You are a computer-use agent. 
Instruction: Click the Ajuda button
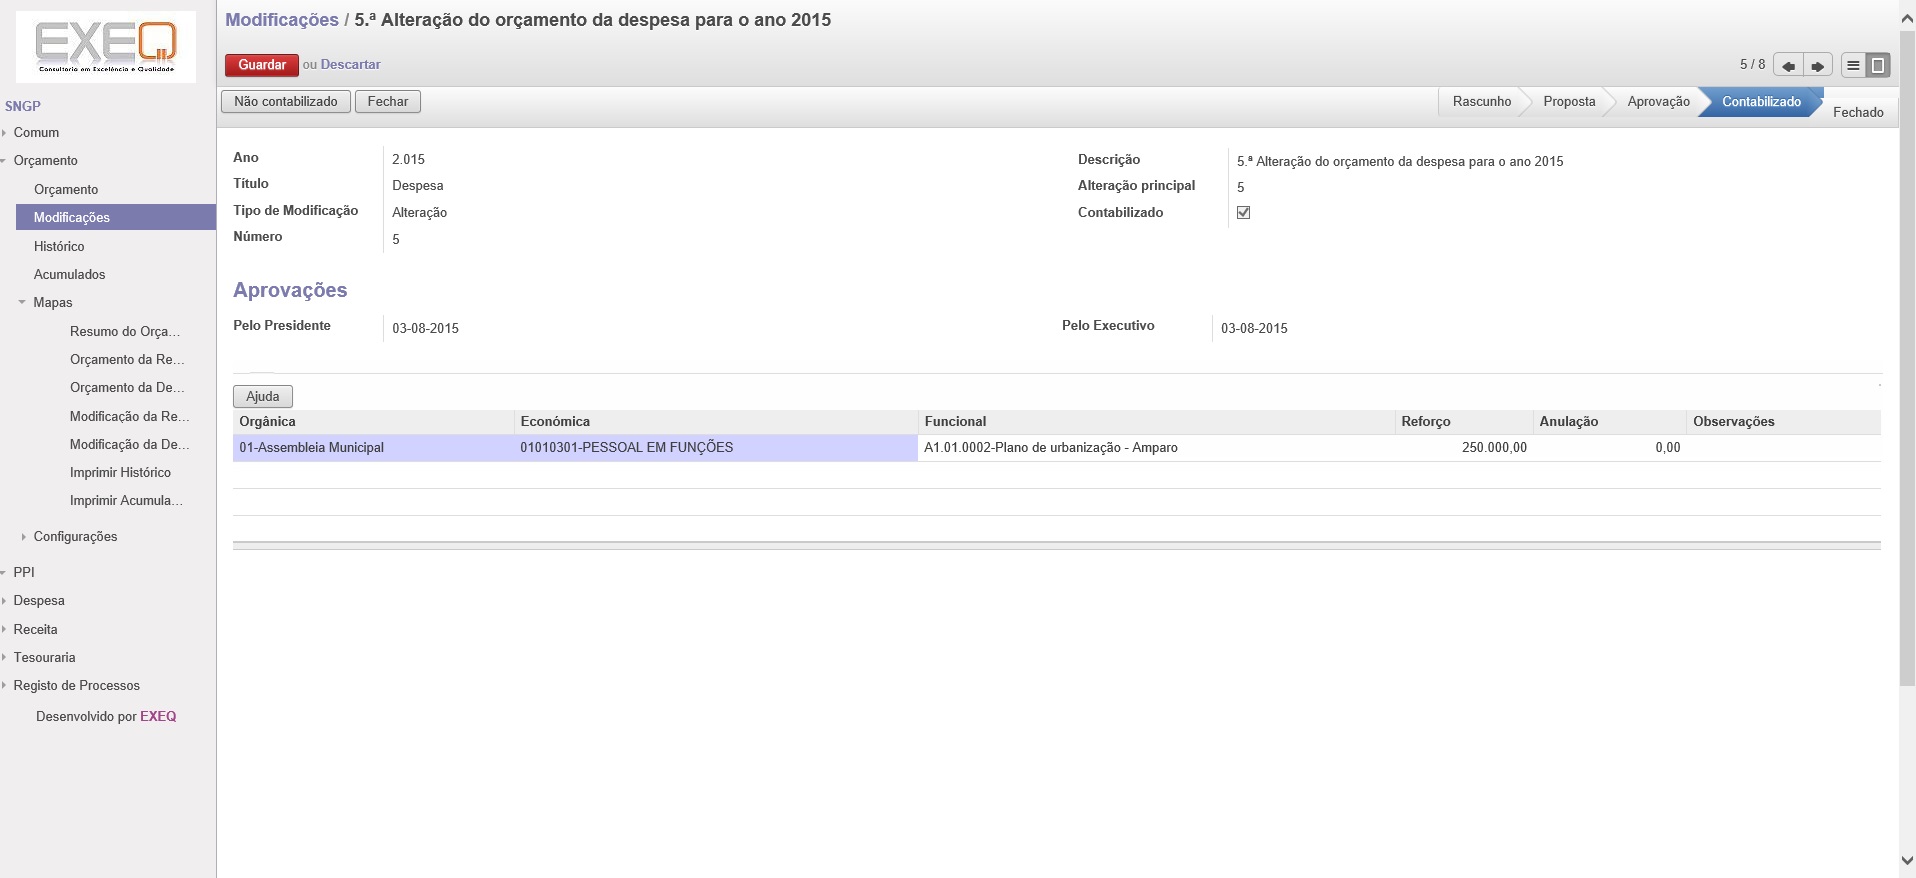263,397
